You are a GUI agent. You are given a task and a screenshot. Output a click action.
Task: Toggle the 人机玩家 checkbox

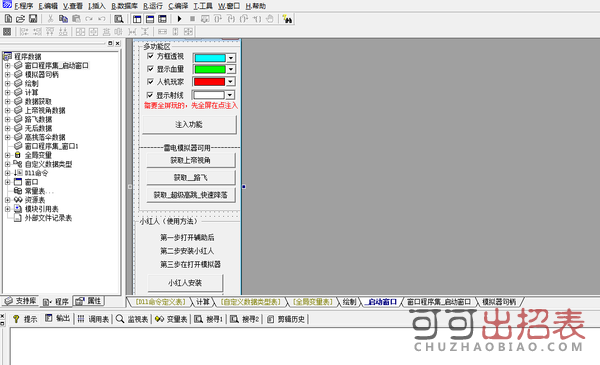150,81
